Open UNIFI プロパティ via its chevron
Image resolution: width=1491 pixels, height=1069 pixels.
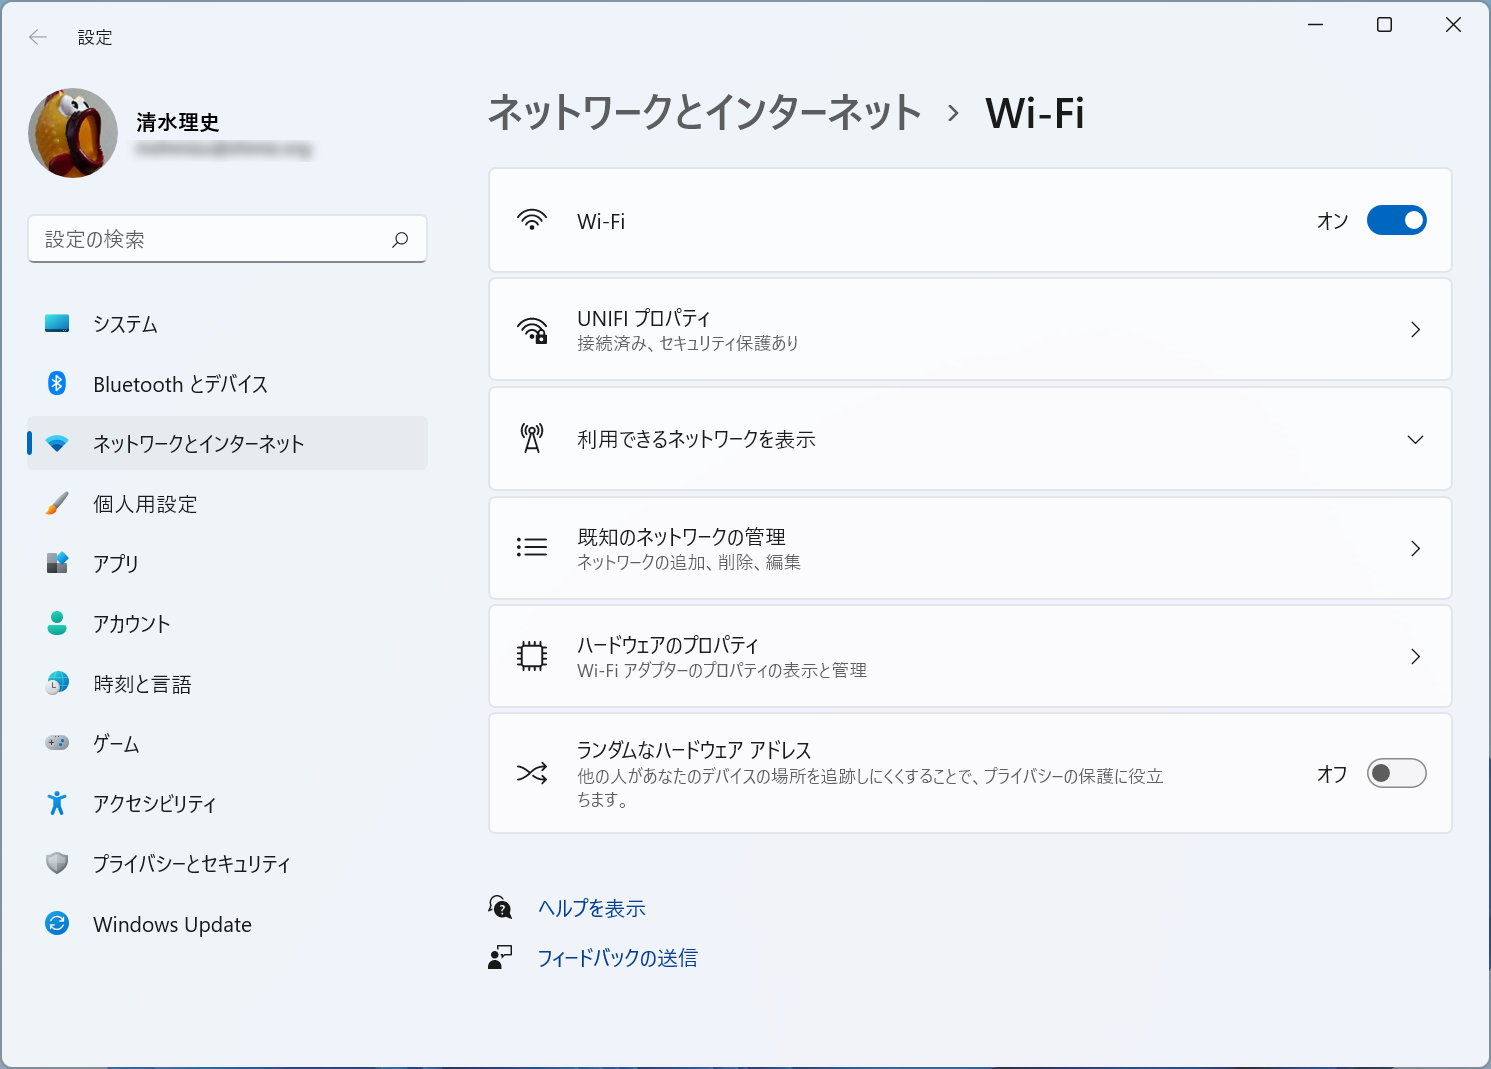[x=1415, y=329]
